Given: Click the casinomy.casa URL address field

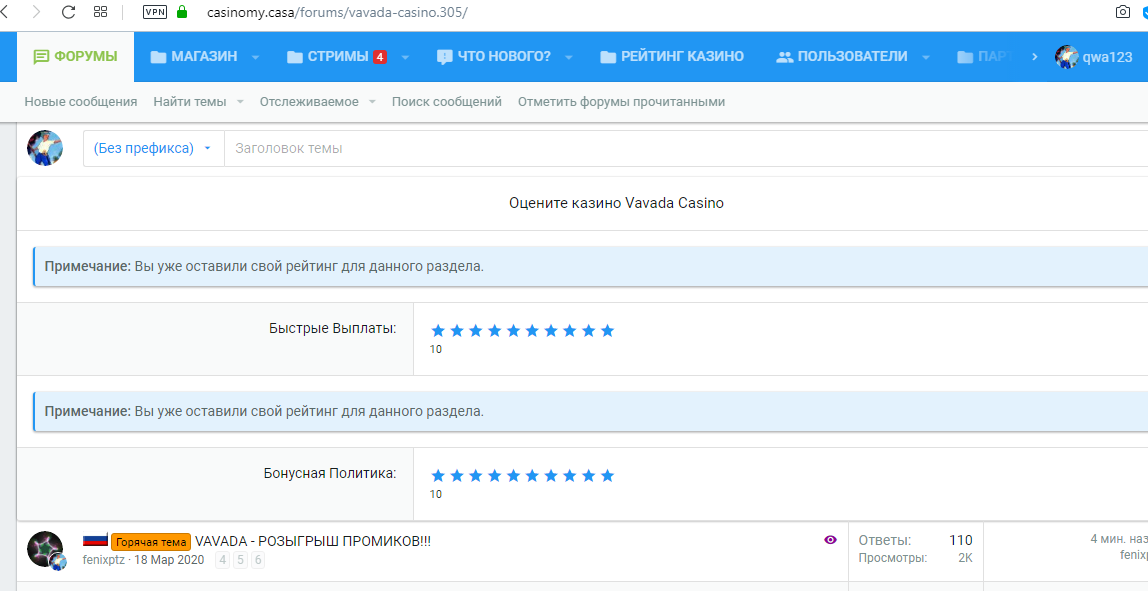Looking at the screenshot, I should [337, 12].
